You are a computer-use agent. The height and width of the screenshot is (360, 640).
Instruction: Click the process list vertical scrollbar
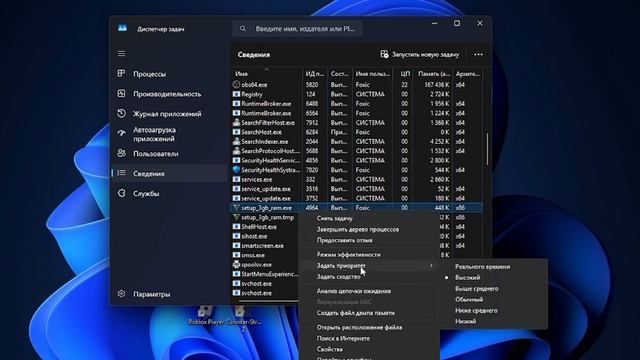(487, 149)
